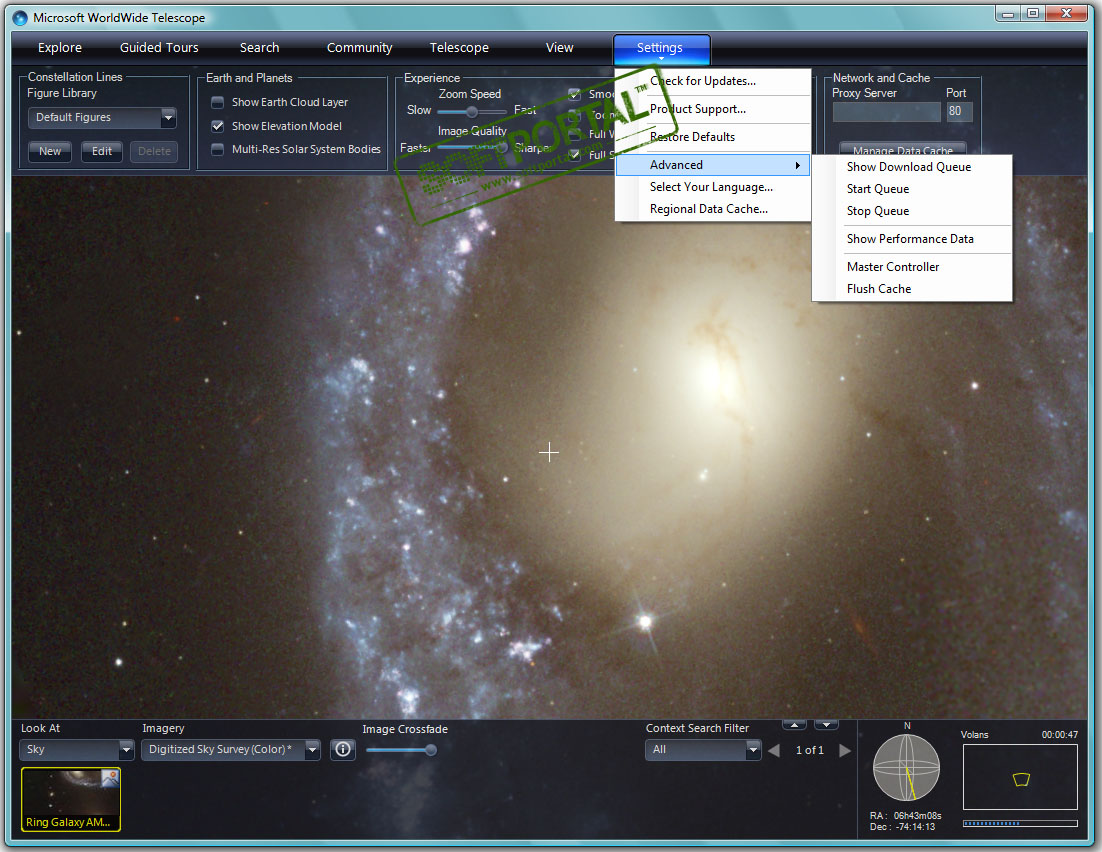Image resolution: width=1102 pixels, height=852 pixels.
Task: Click the Zoom Speed slider handle
Action: [472, 112]
